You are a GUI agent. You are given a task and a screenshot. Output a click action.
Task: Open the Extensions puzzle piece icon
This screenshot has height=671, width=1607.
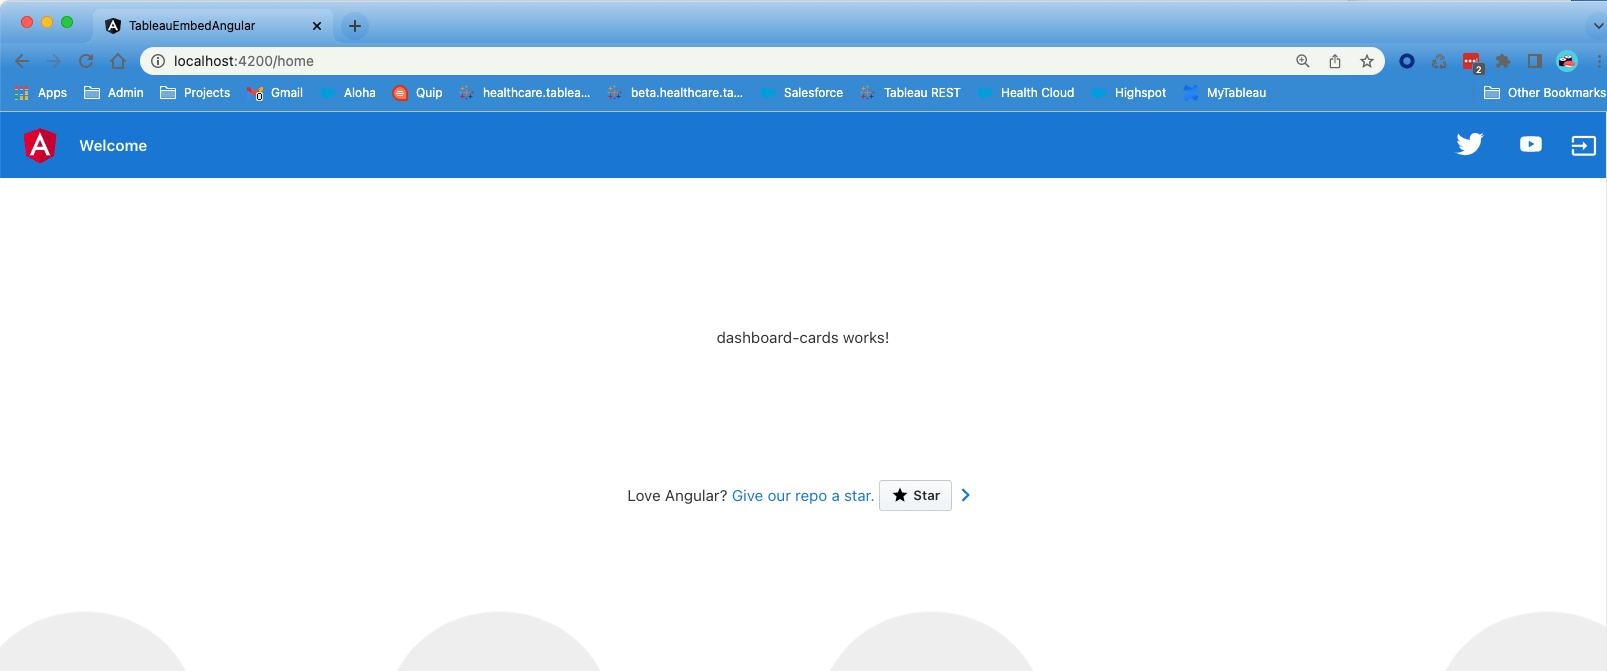click(x=1502, y=61)
